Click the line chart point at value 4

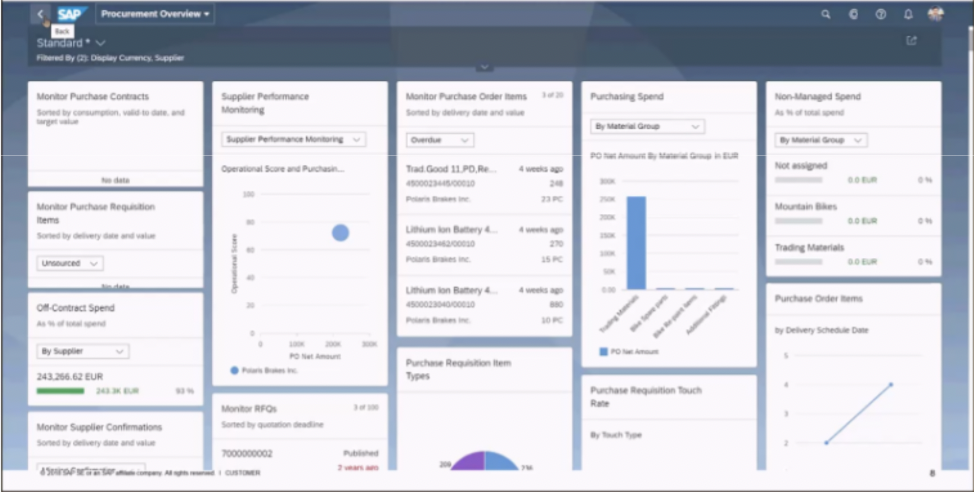[x=891, y=385]
